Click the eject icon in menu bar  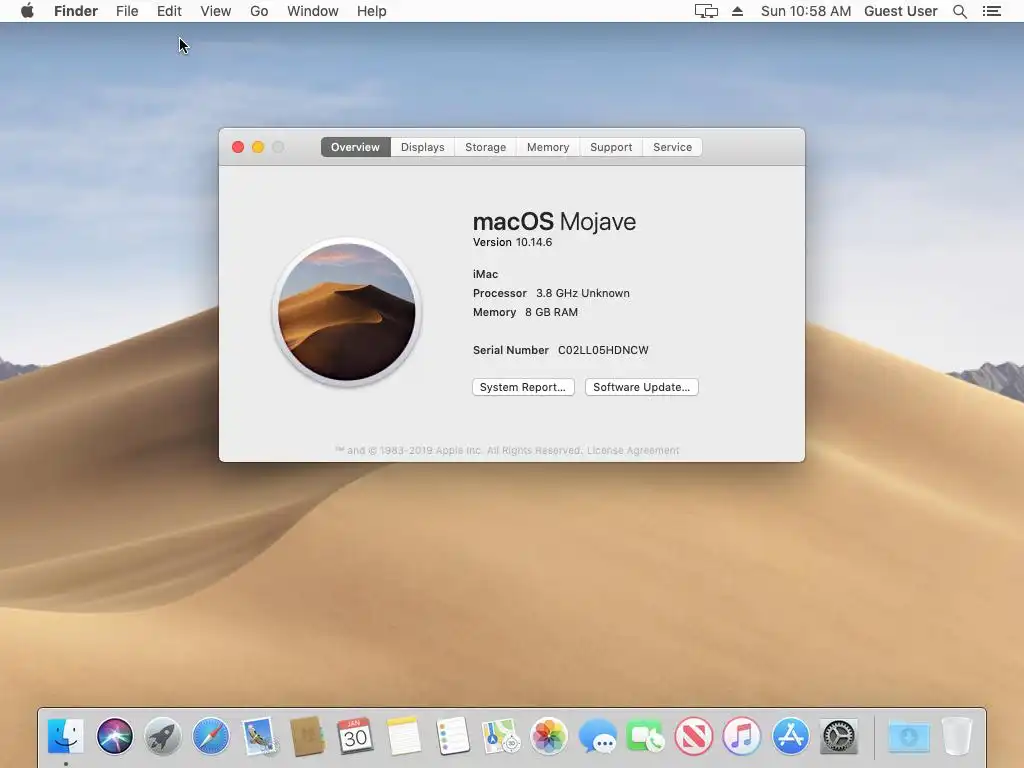tap(737, 11)
